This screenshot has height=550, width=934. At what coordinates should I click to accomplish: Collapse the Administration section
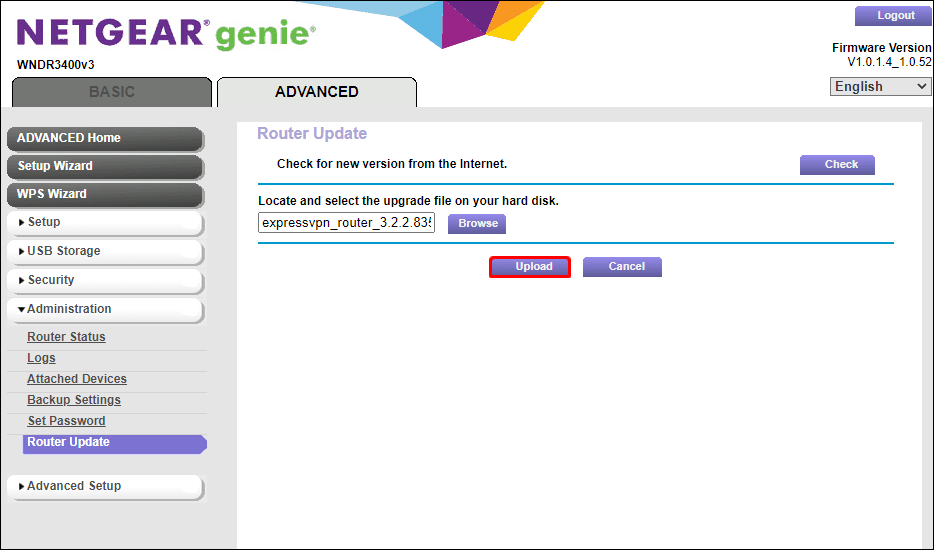105,309
